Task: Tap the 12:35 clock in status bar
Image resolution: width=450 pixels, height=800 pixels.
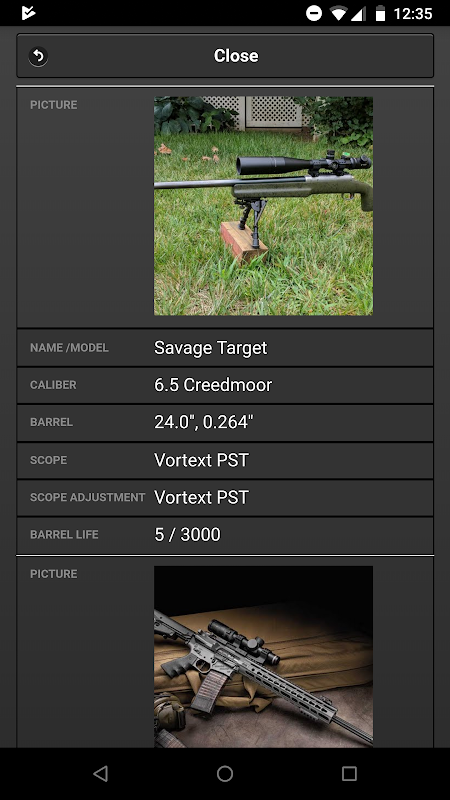Action: 413,13
